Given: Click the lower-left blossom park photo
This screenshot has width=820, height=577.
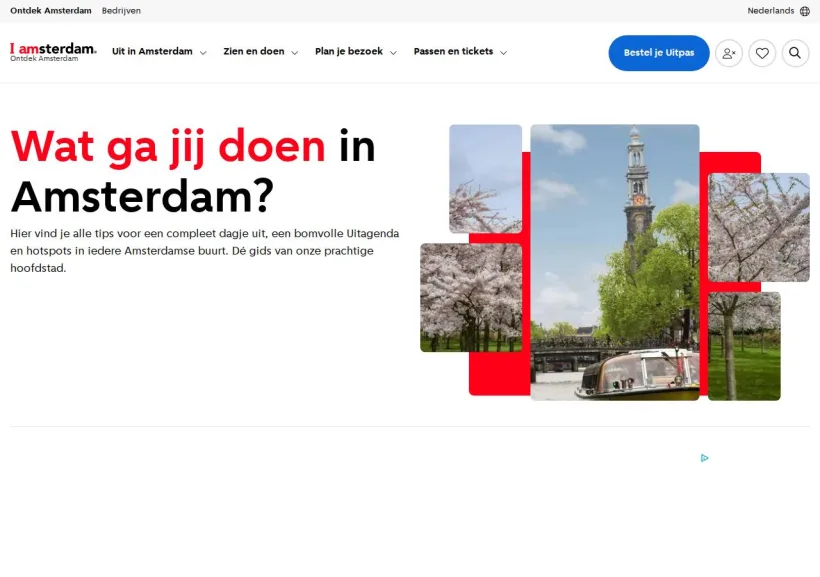Looking at the screenshot, I should (471, 298).
